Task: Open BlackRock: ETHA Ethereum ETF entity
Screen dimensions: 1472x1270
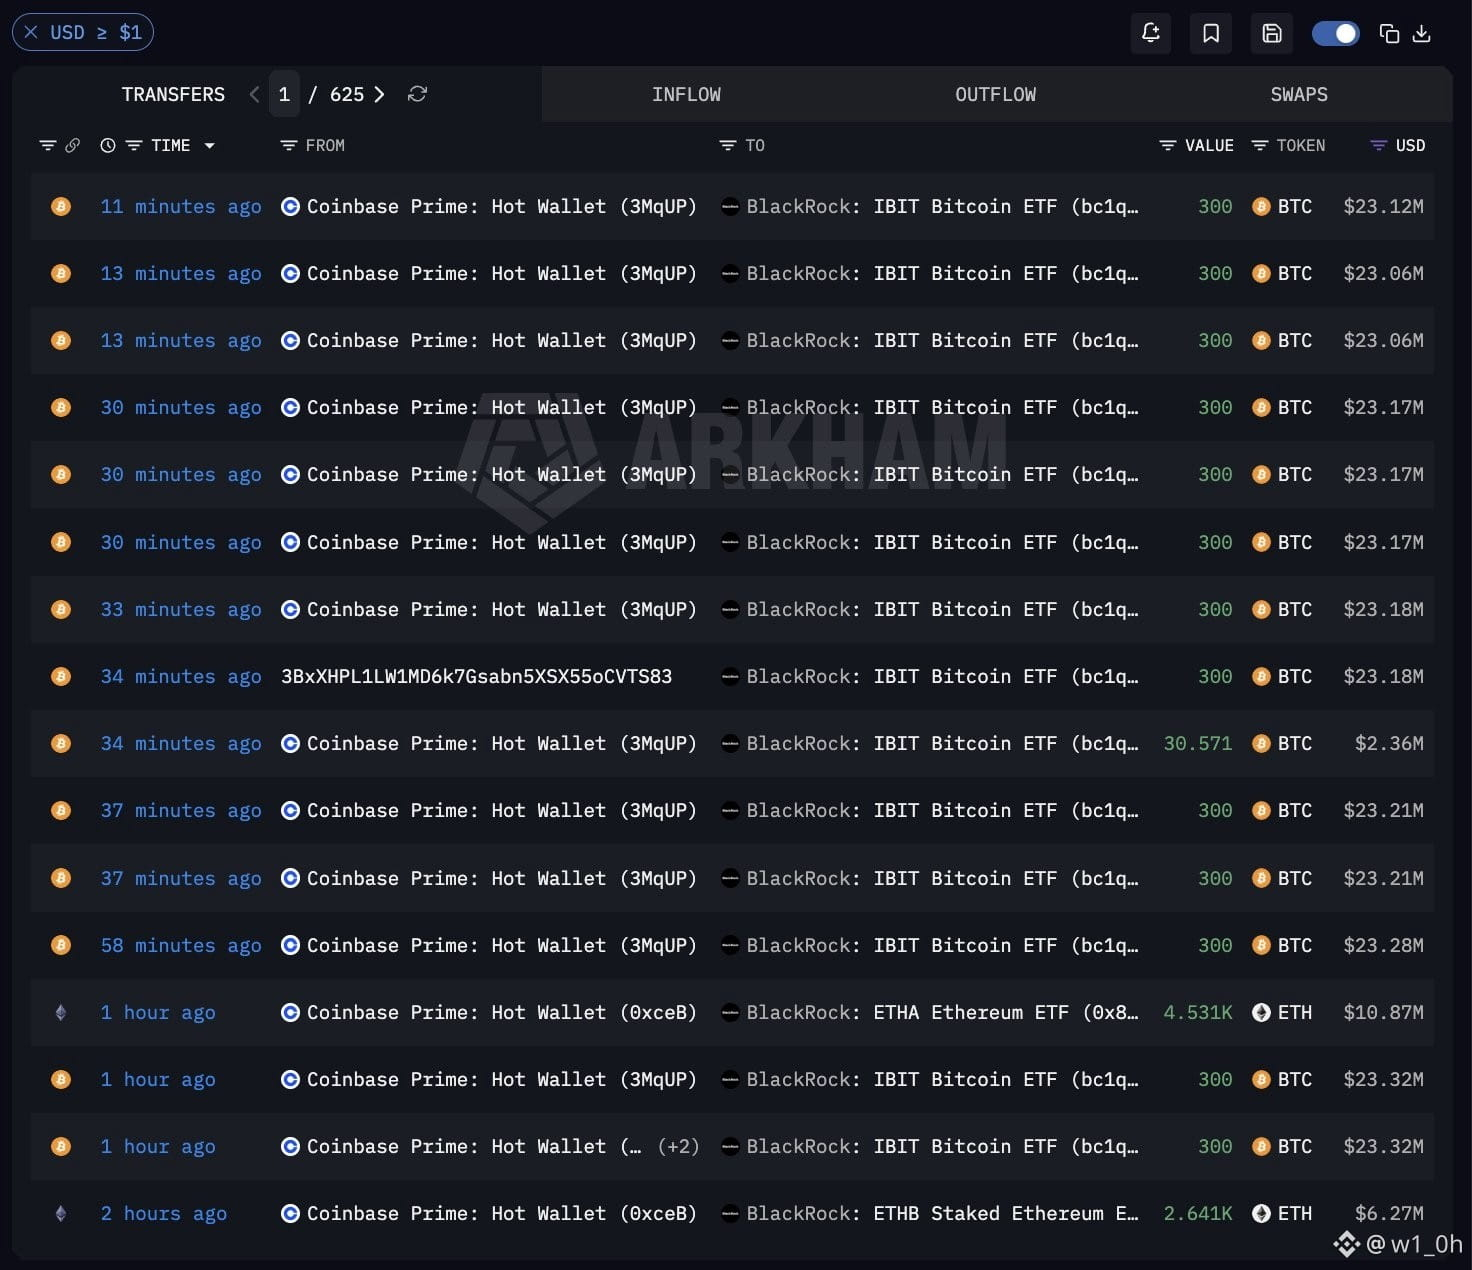Action: 942,1013
